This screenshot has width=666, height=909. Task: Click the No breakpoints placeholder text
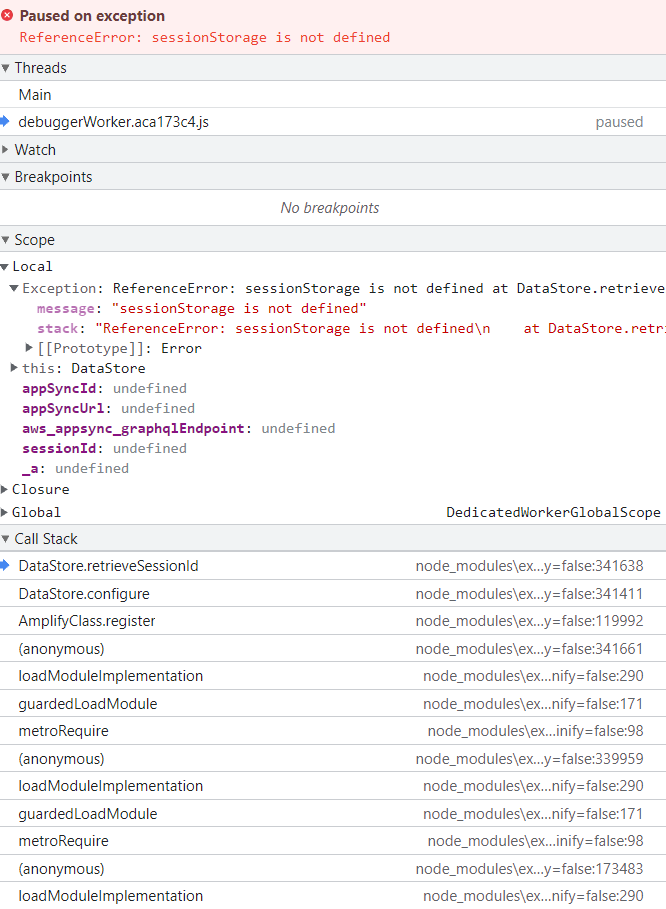[330, 208]
